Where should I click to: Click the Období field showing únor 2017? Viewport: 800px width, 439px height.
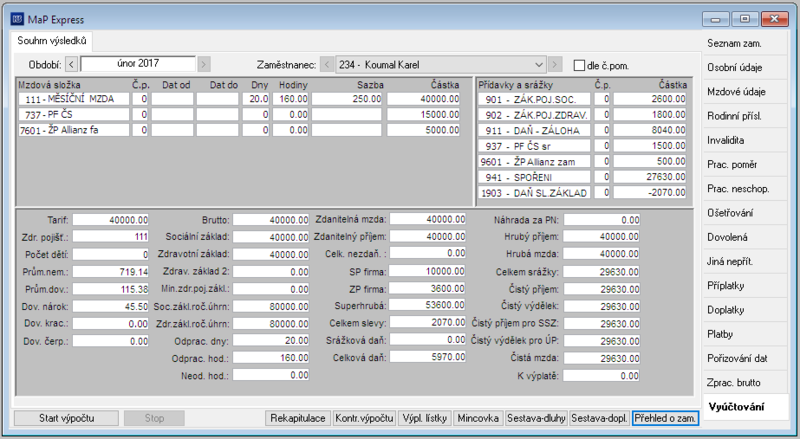pos(138,64)
